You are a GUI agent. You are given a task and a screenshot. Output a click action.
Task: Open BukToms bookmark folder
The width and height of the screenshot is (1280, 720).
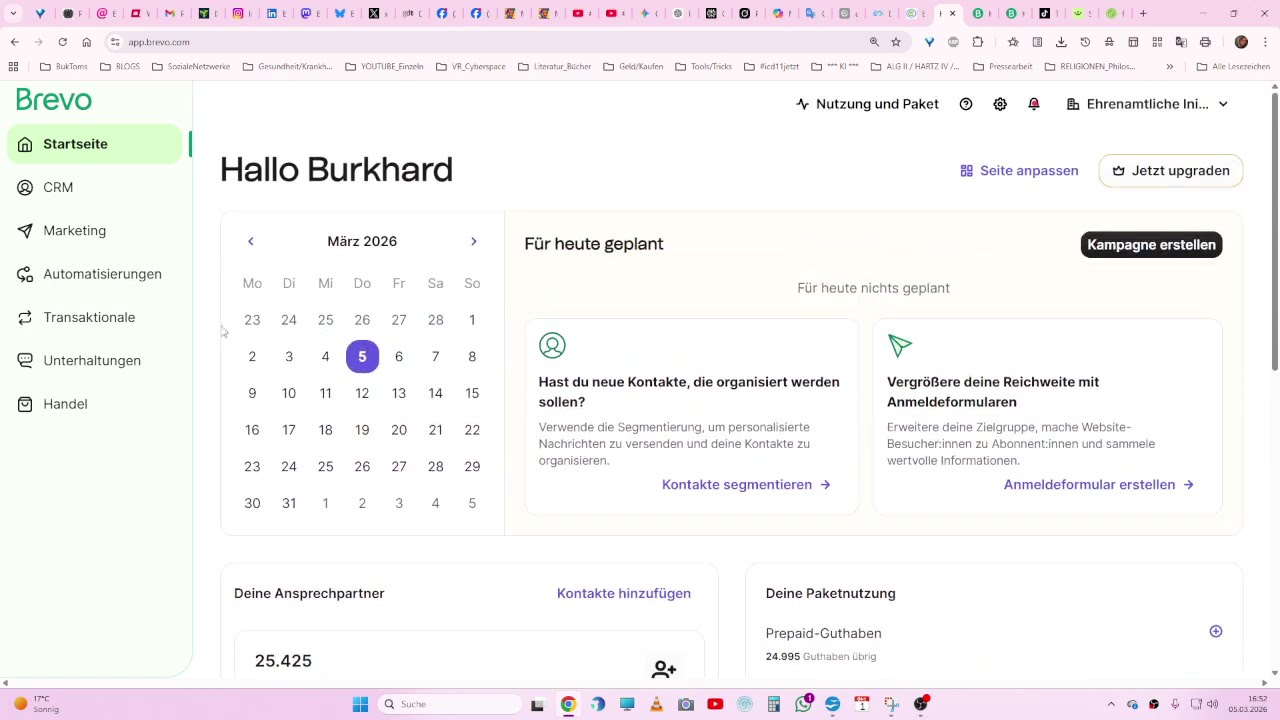point(64,67)
